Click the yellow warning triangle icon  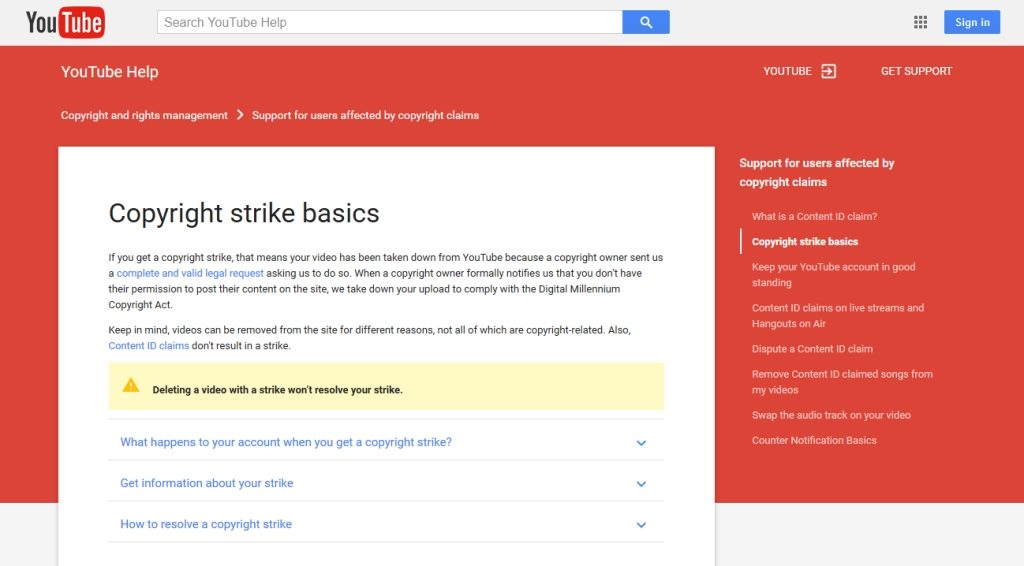(131, 385)
